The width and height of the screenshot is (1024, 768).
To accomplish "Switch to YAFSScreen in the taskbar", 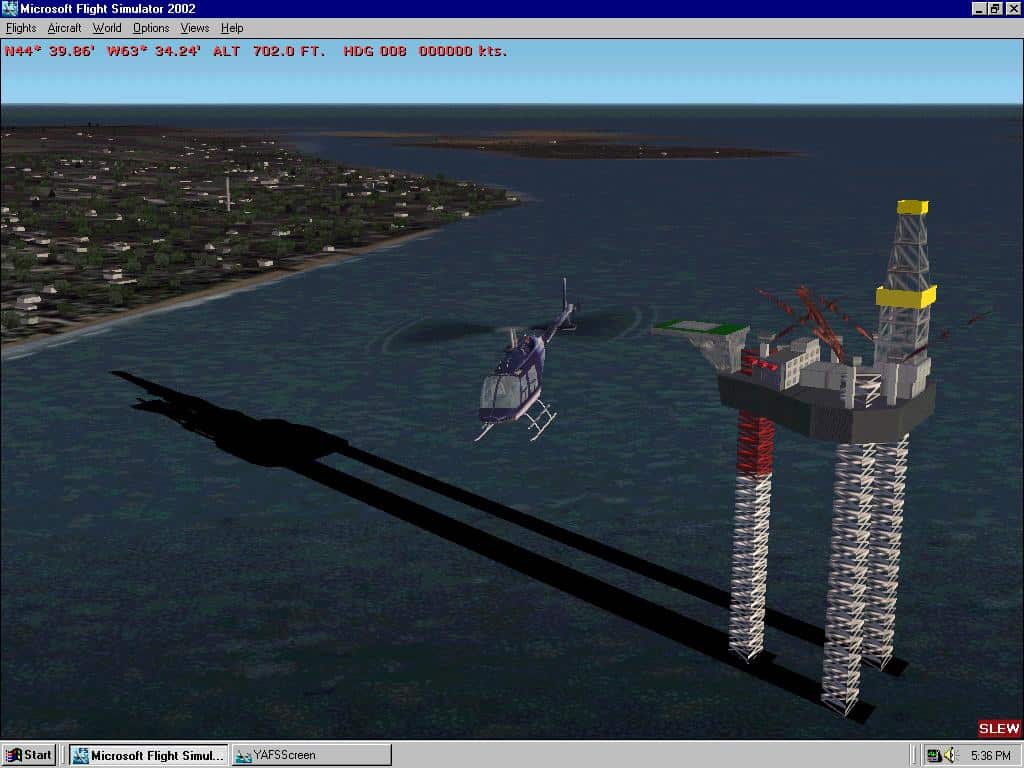I will click(x=310, y=755).
